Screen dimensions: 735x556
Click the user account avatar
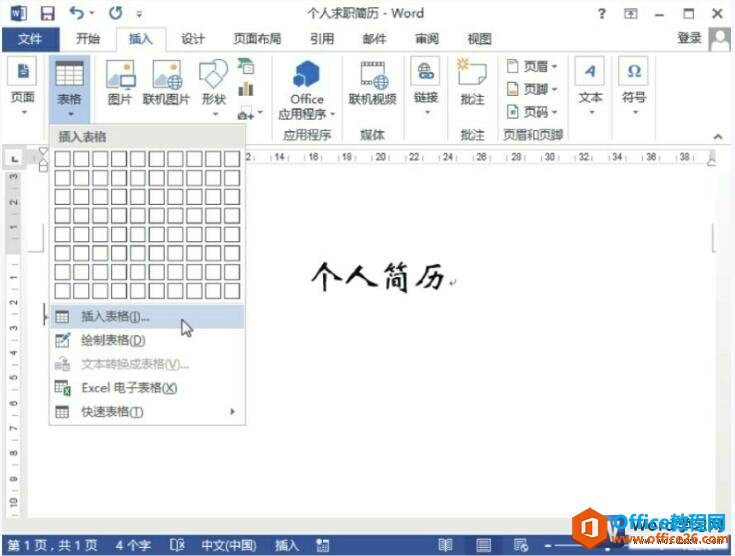719,39
